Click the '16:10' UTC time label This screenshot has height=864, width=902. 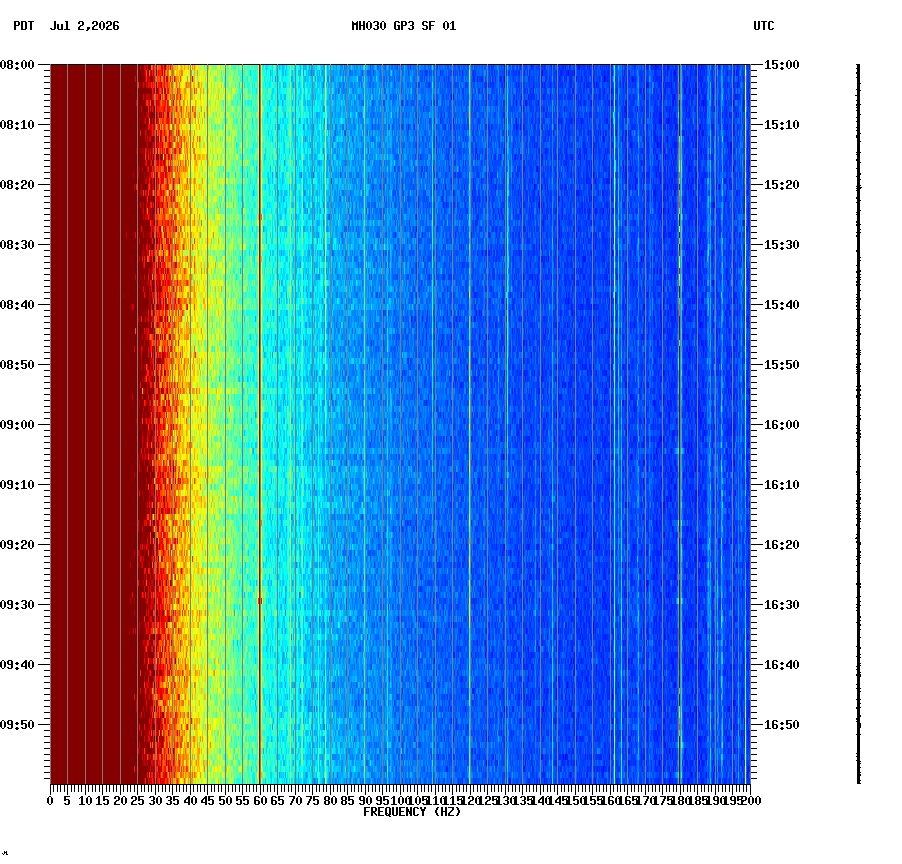[x=782, y=484]
